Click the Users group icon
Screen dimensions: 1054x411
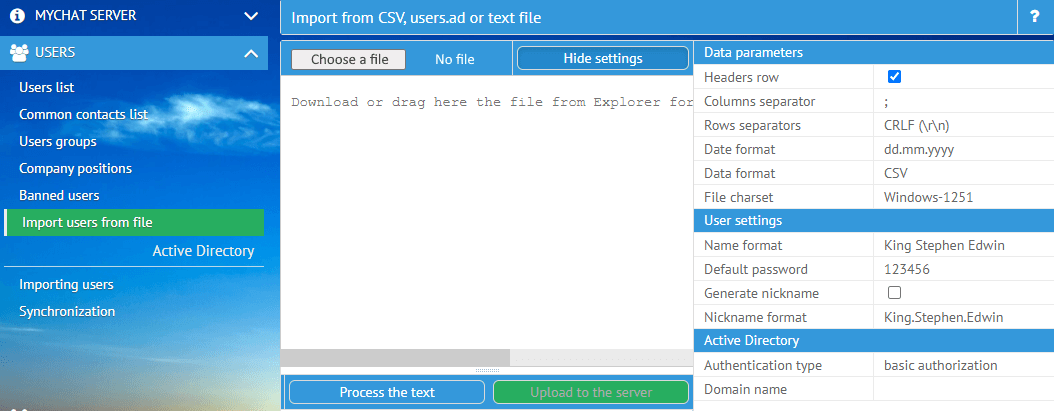(18, 52)
